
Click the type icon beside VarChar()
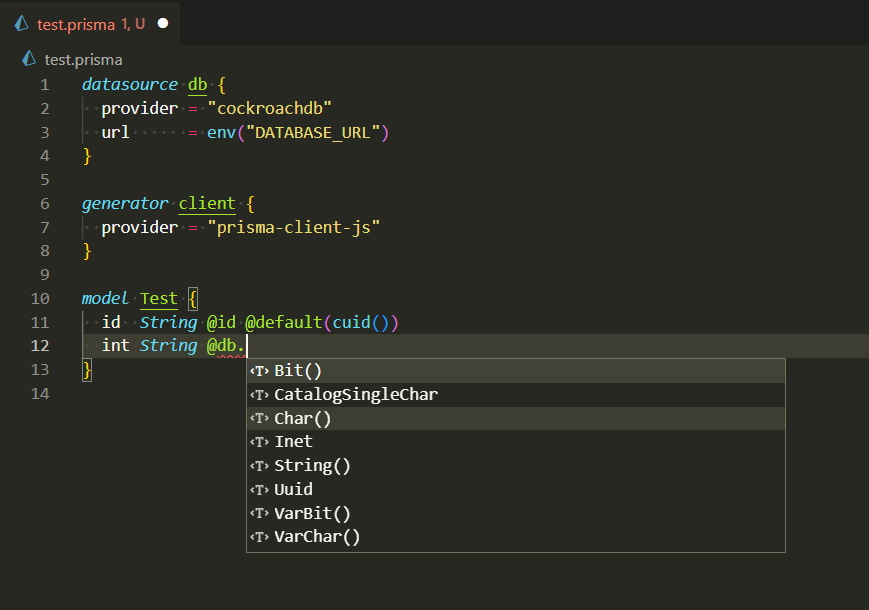tap(259, 537)
